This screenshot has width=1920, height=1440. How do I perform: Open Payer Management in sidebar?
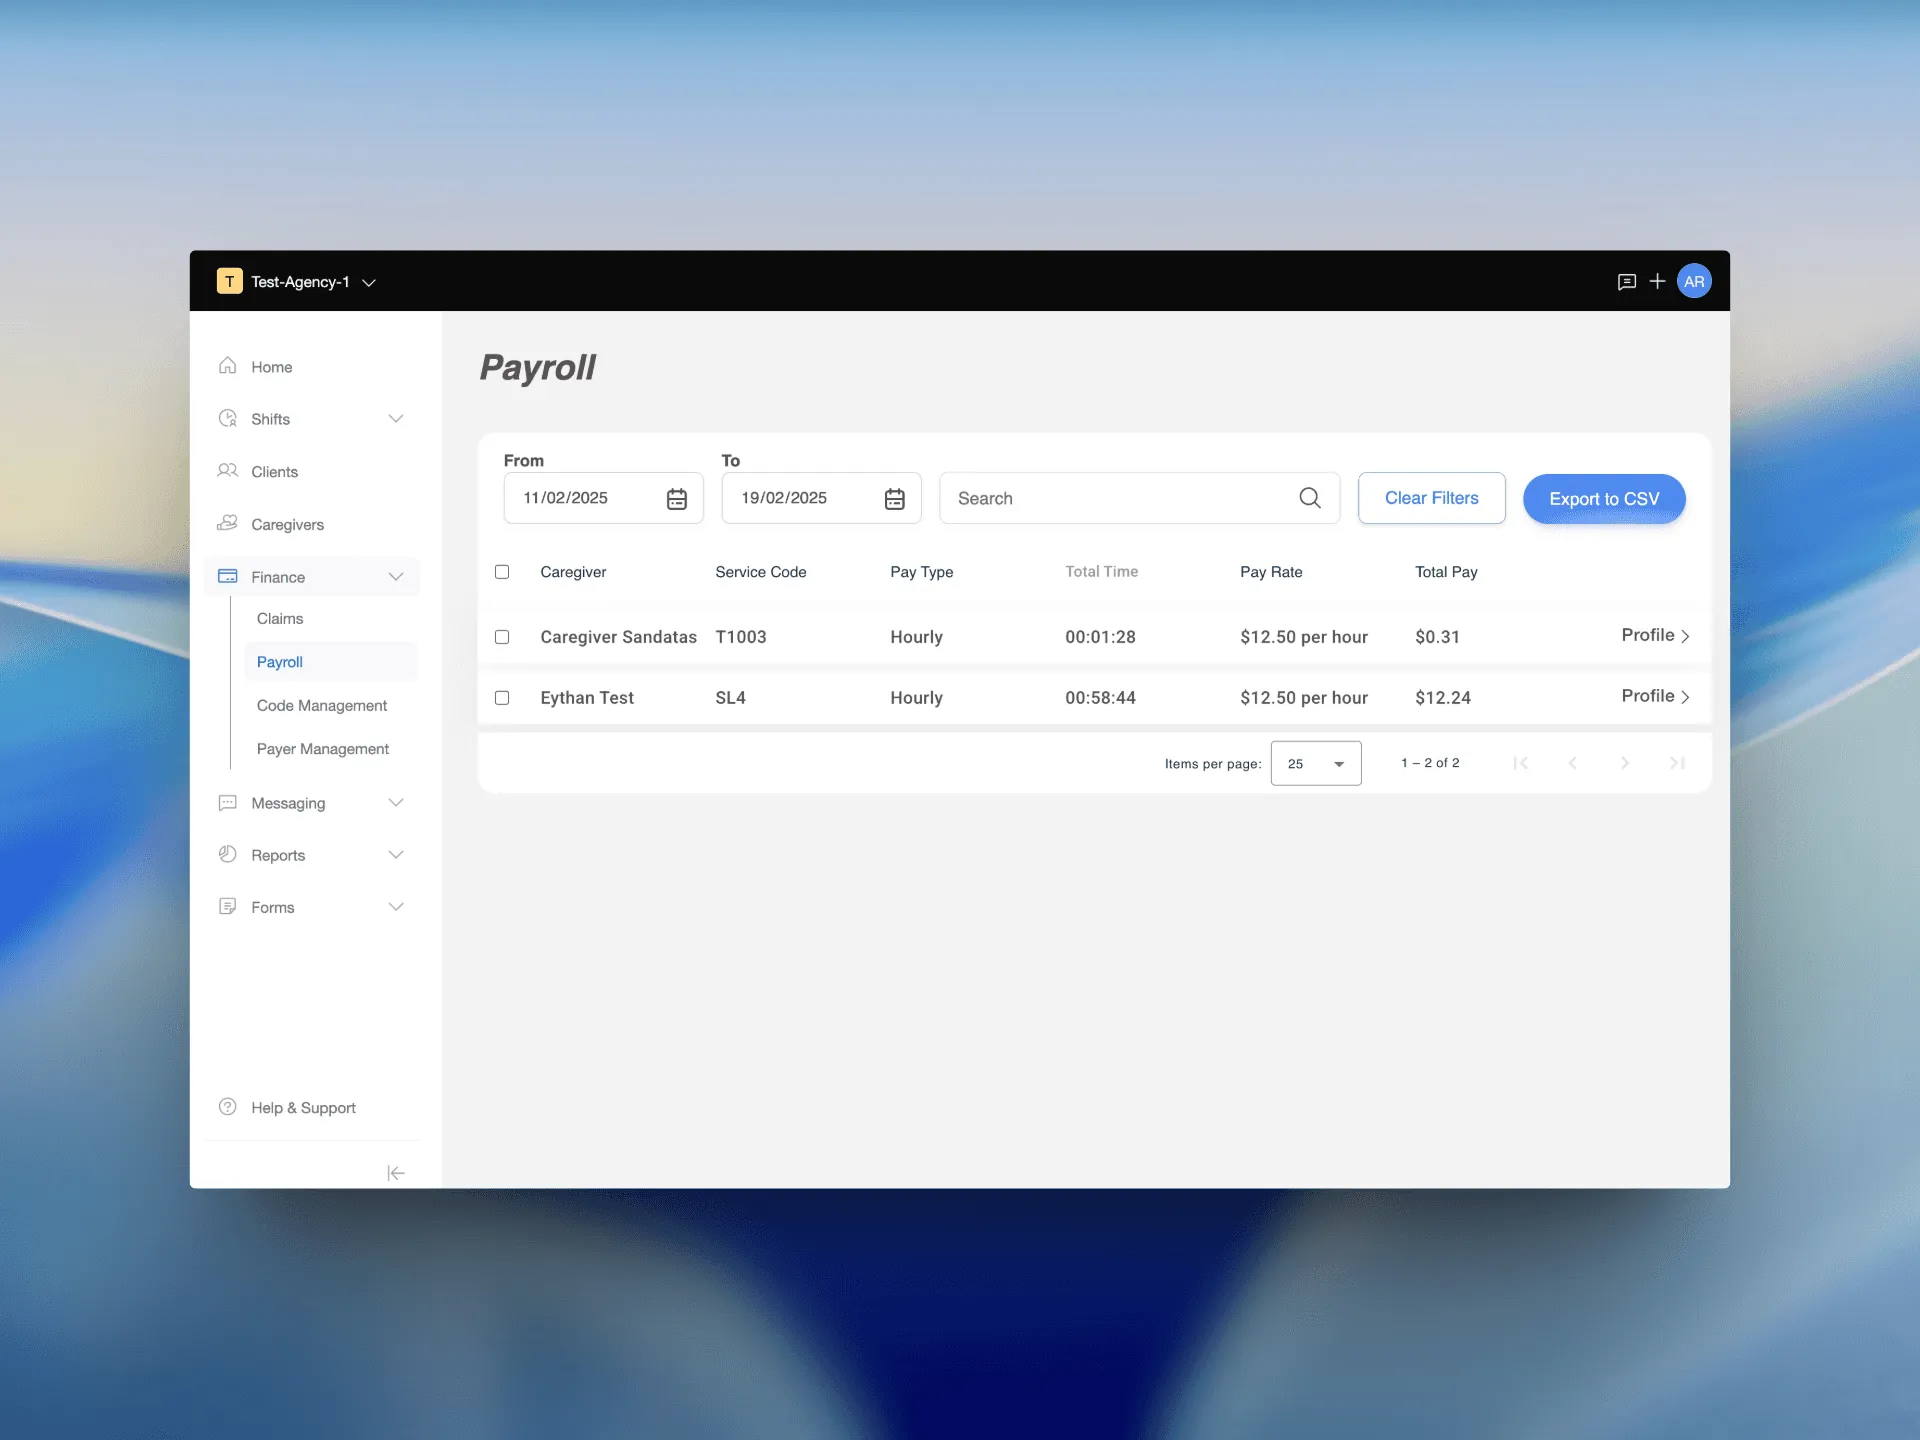click(x=323, y=749)
